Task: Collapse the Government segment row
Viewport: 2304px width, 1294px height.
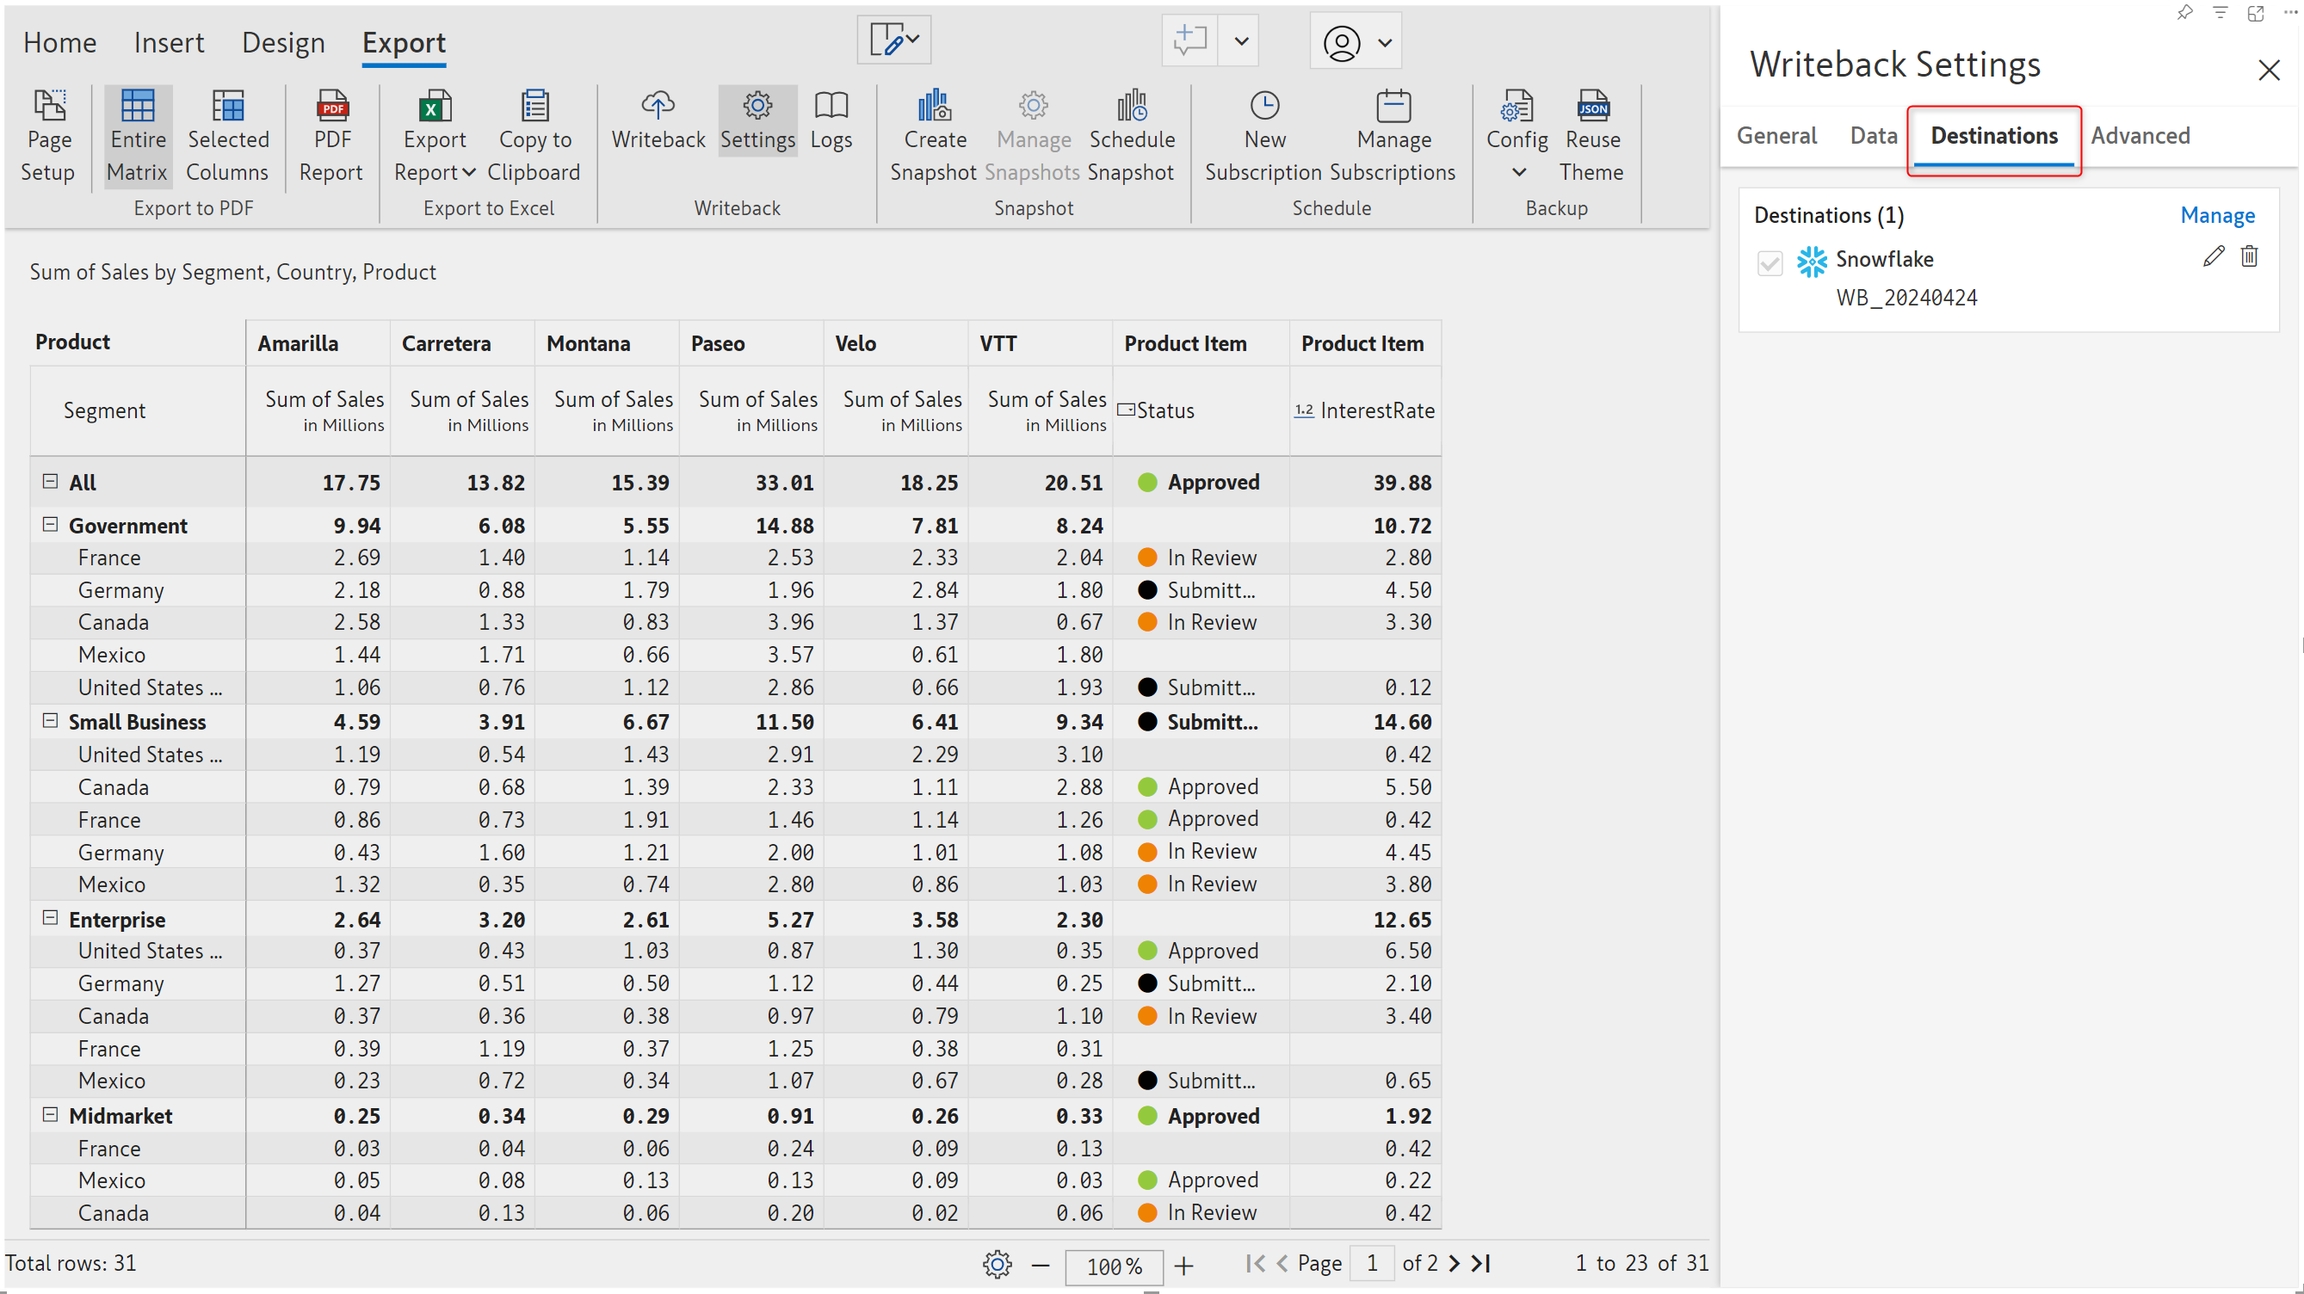Action: 50,525
